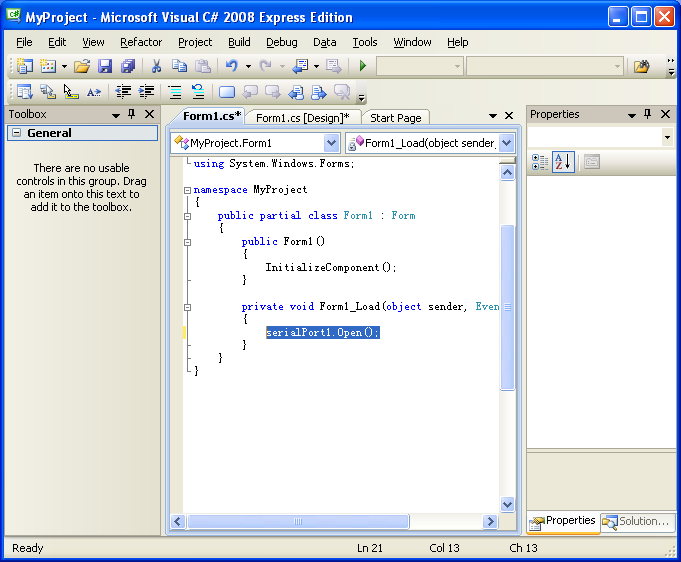The width and height of the screenshot is (681, 562).
Task: Click the Redo arrow icon
Action: click(x=265, y=66)
